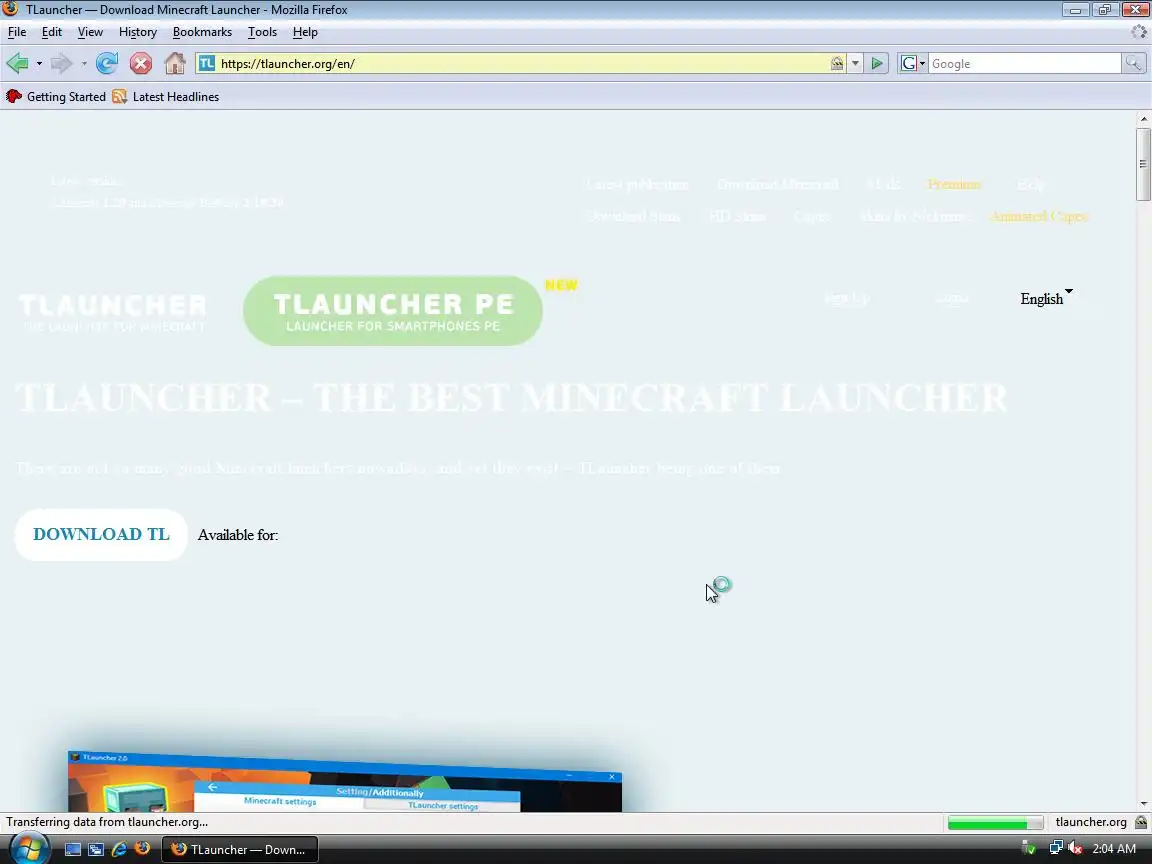Click the throbber activity indicator

click(1138, 32)
